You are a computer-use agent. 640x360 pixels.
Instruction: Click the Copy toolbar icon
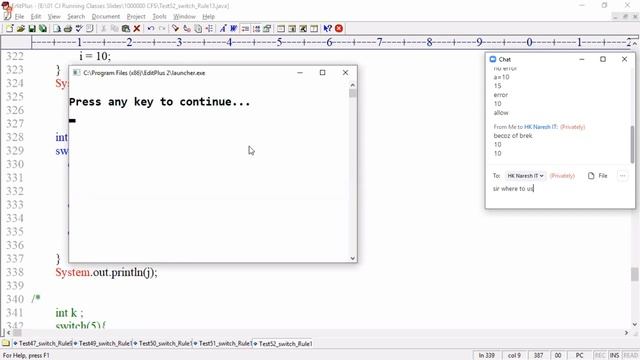point(114,29)
